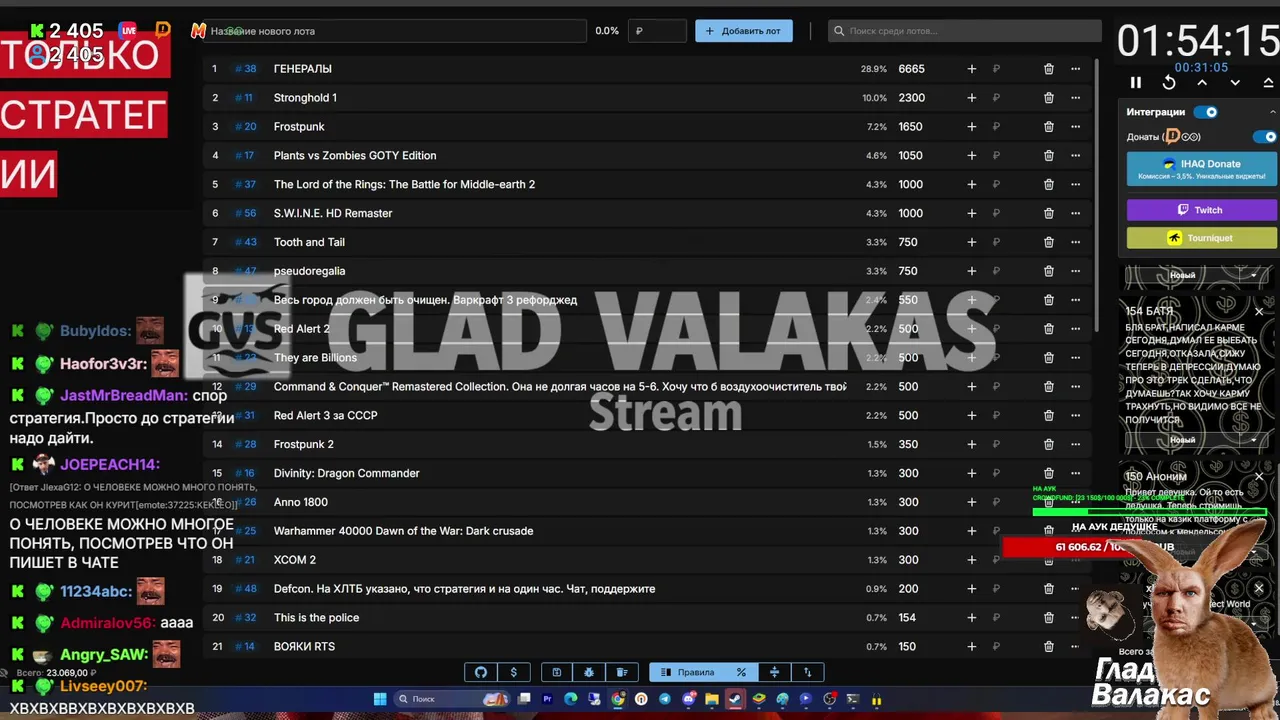The width and height of the screenshot is (1280, 720).
Task: Delete the Red Alert 3 за СССР lot
Action: [1049, 415]
